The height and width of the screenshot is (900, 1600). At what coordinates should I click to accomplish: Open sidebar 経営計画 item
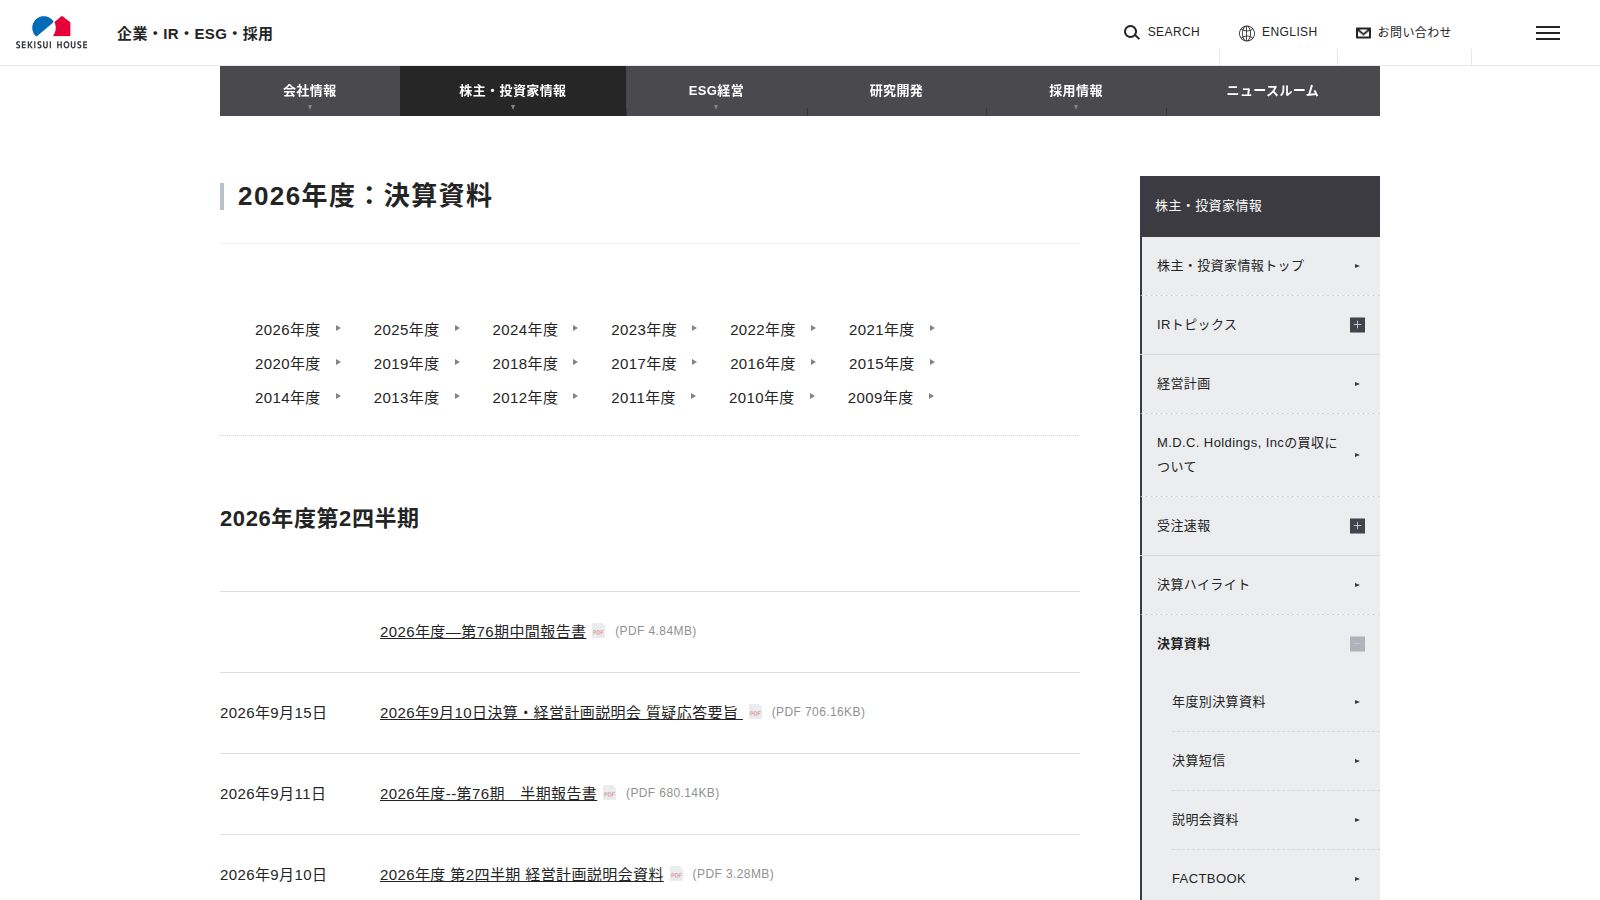[1260, 384]
